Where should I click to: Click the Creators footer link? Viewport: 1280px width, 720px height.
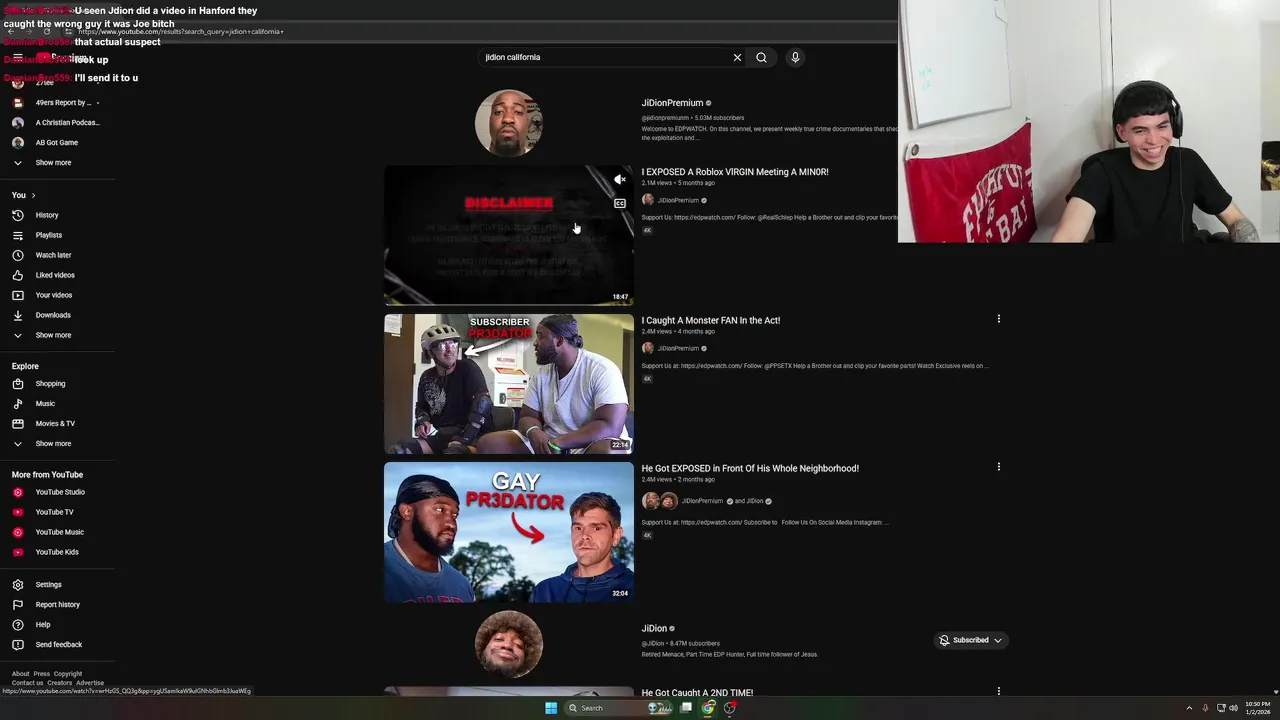coord(60,683)
